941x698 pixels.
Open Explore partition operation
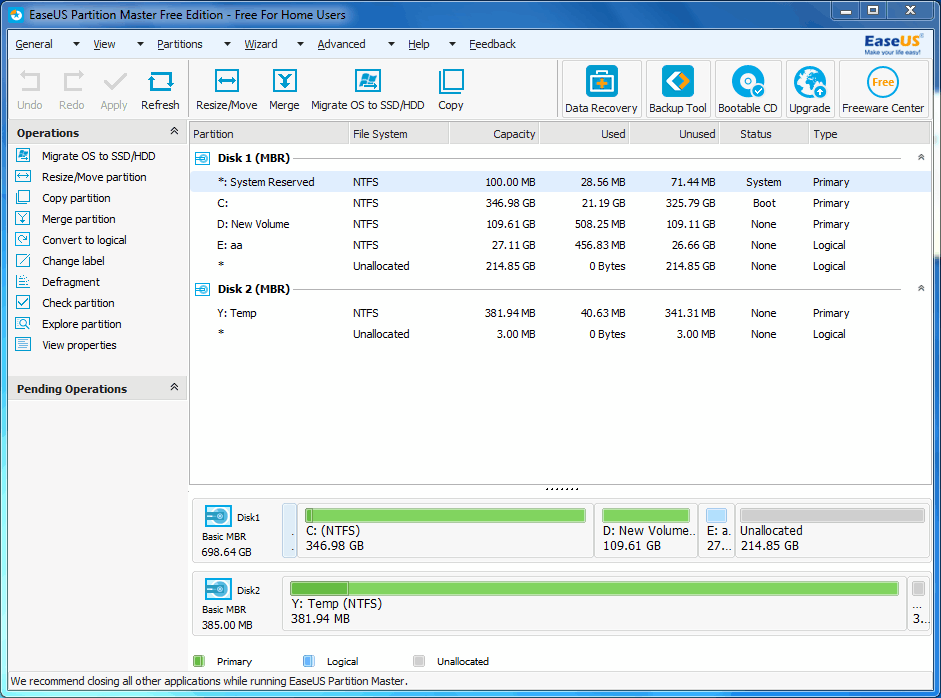(x=82, y=324)
